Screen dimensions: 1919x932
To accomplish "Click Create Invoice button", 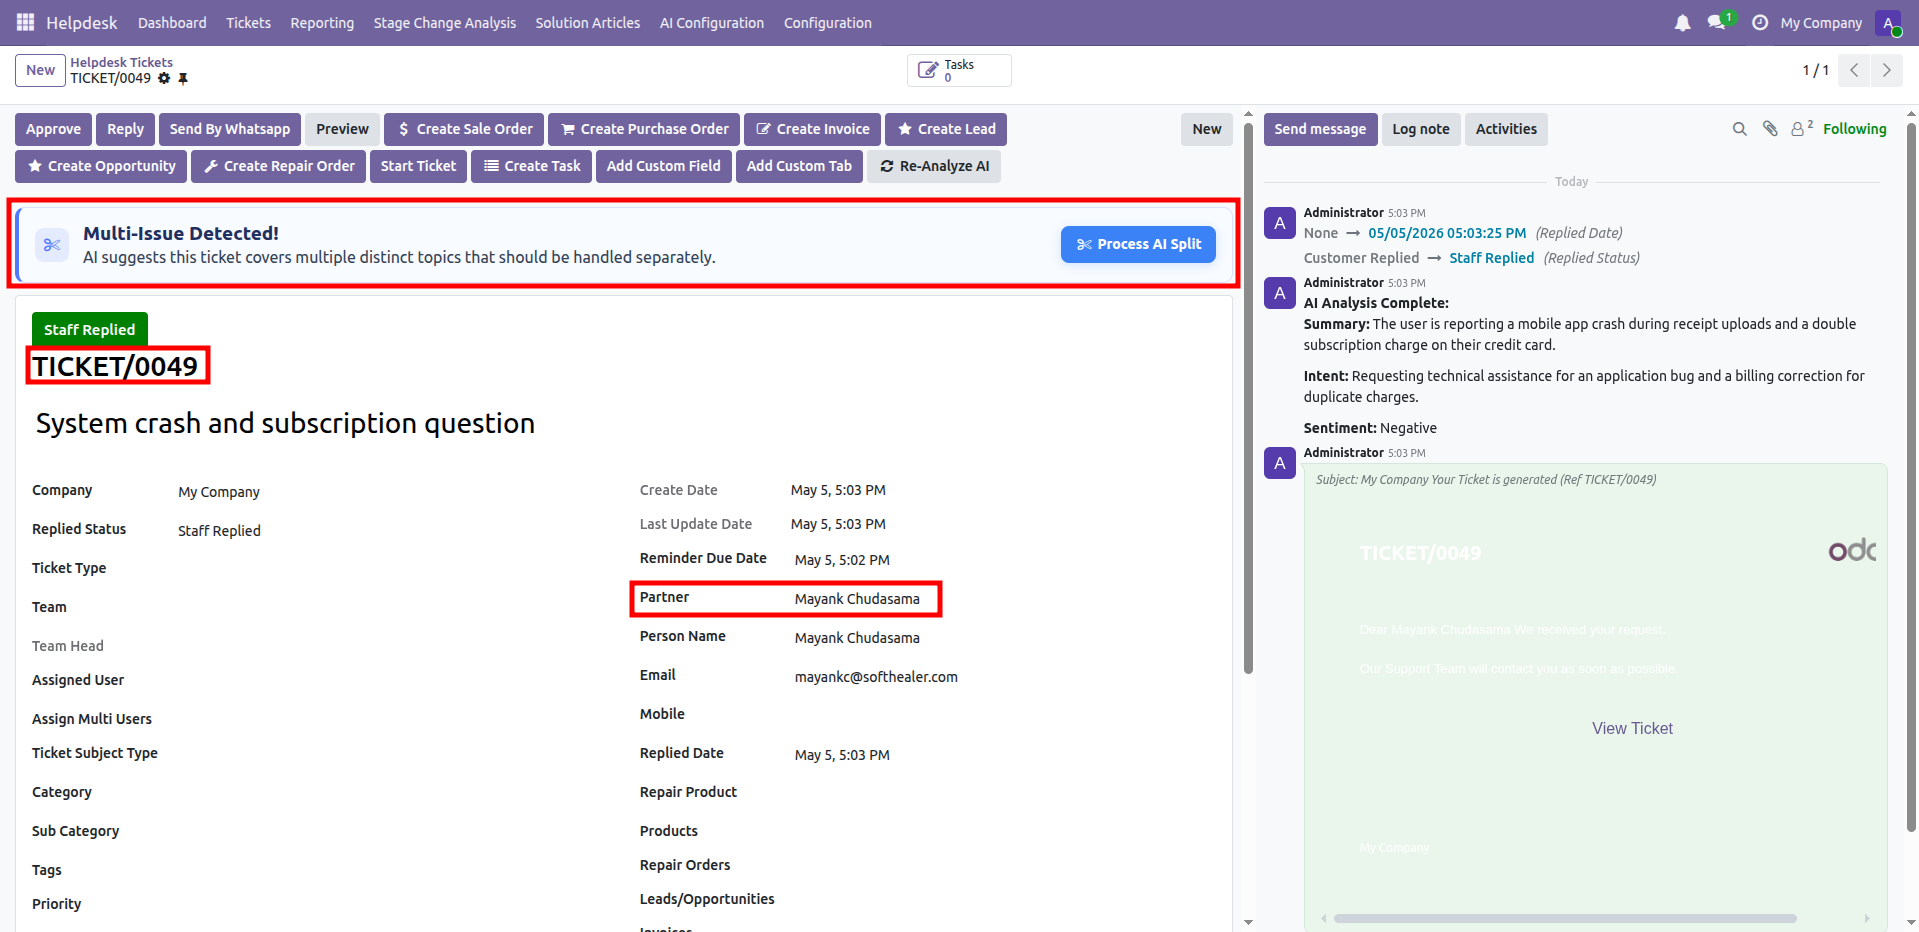I will [812, 129].
